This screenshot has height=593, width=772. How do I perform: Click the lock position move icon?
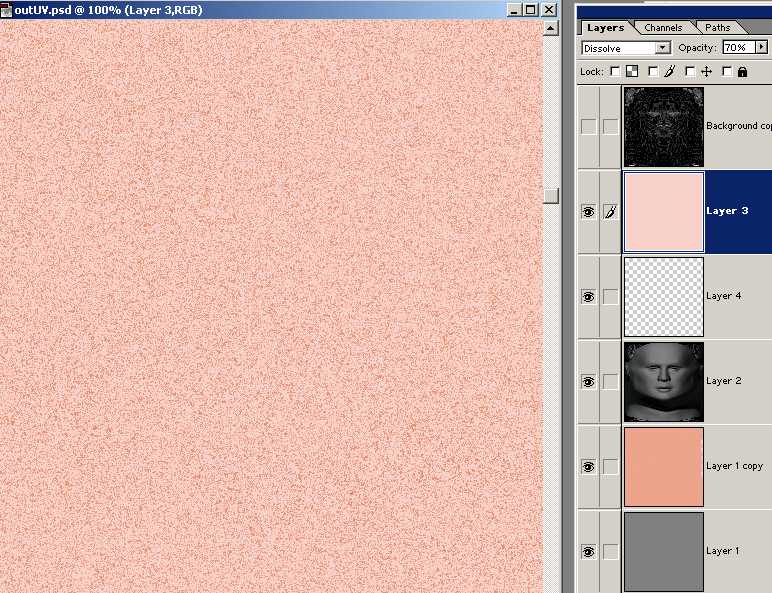[x=707, y=72]
